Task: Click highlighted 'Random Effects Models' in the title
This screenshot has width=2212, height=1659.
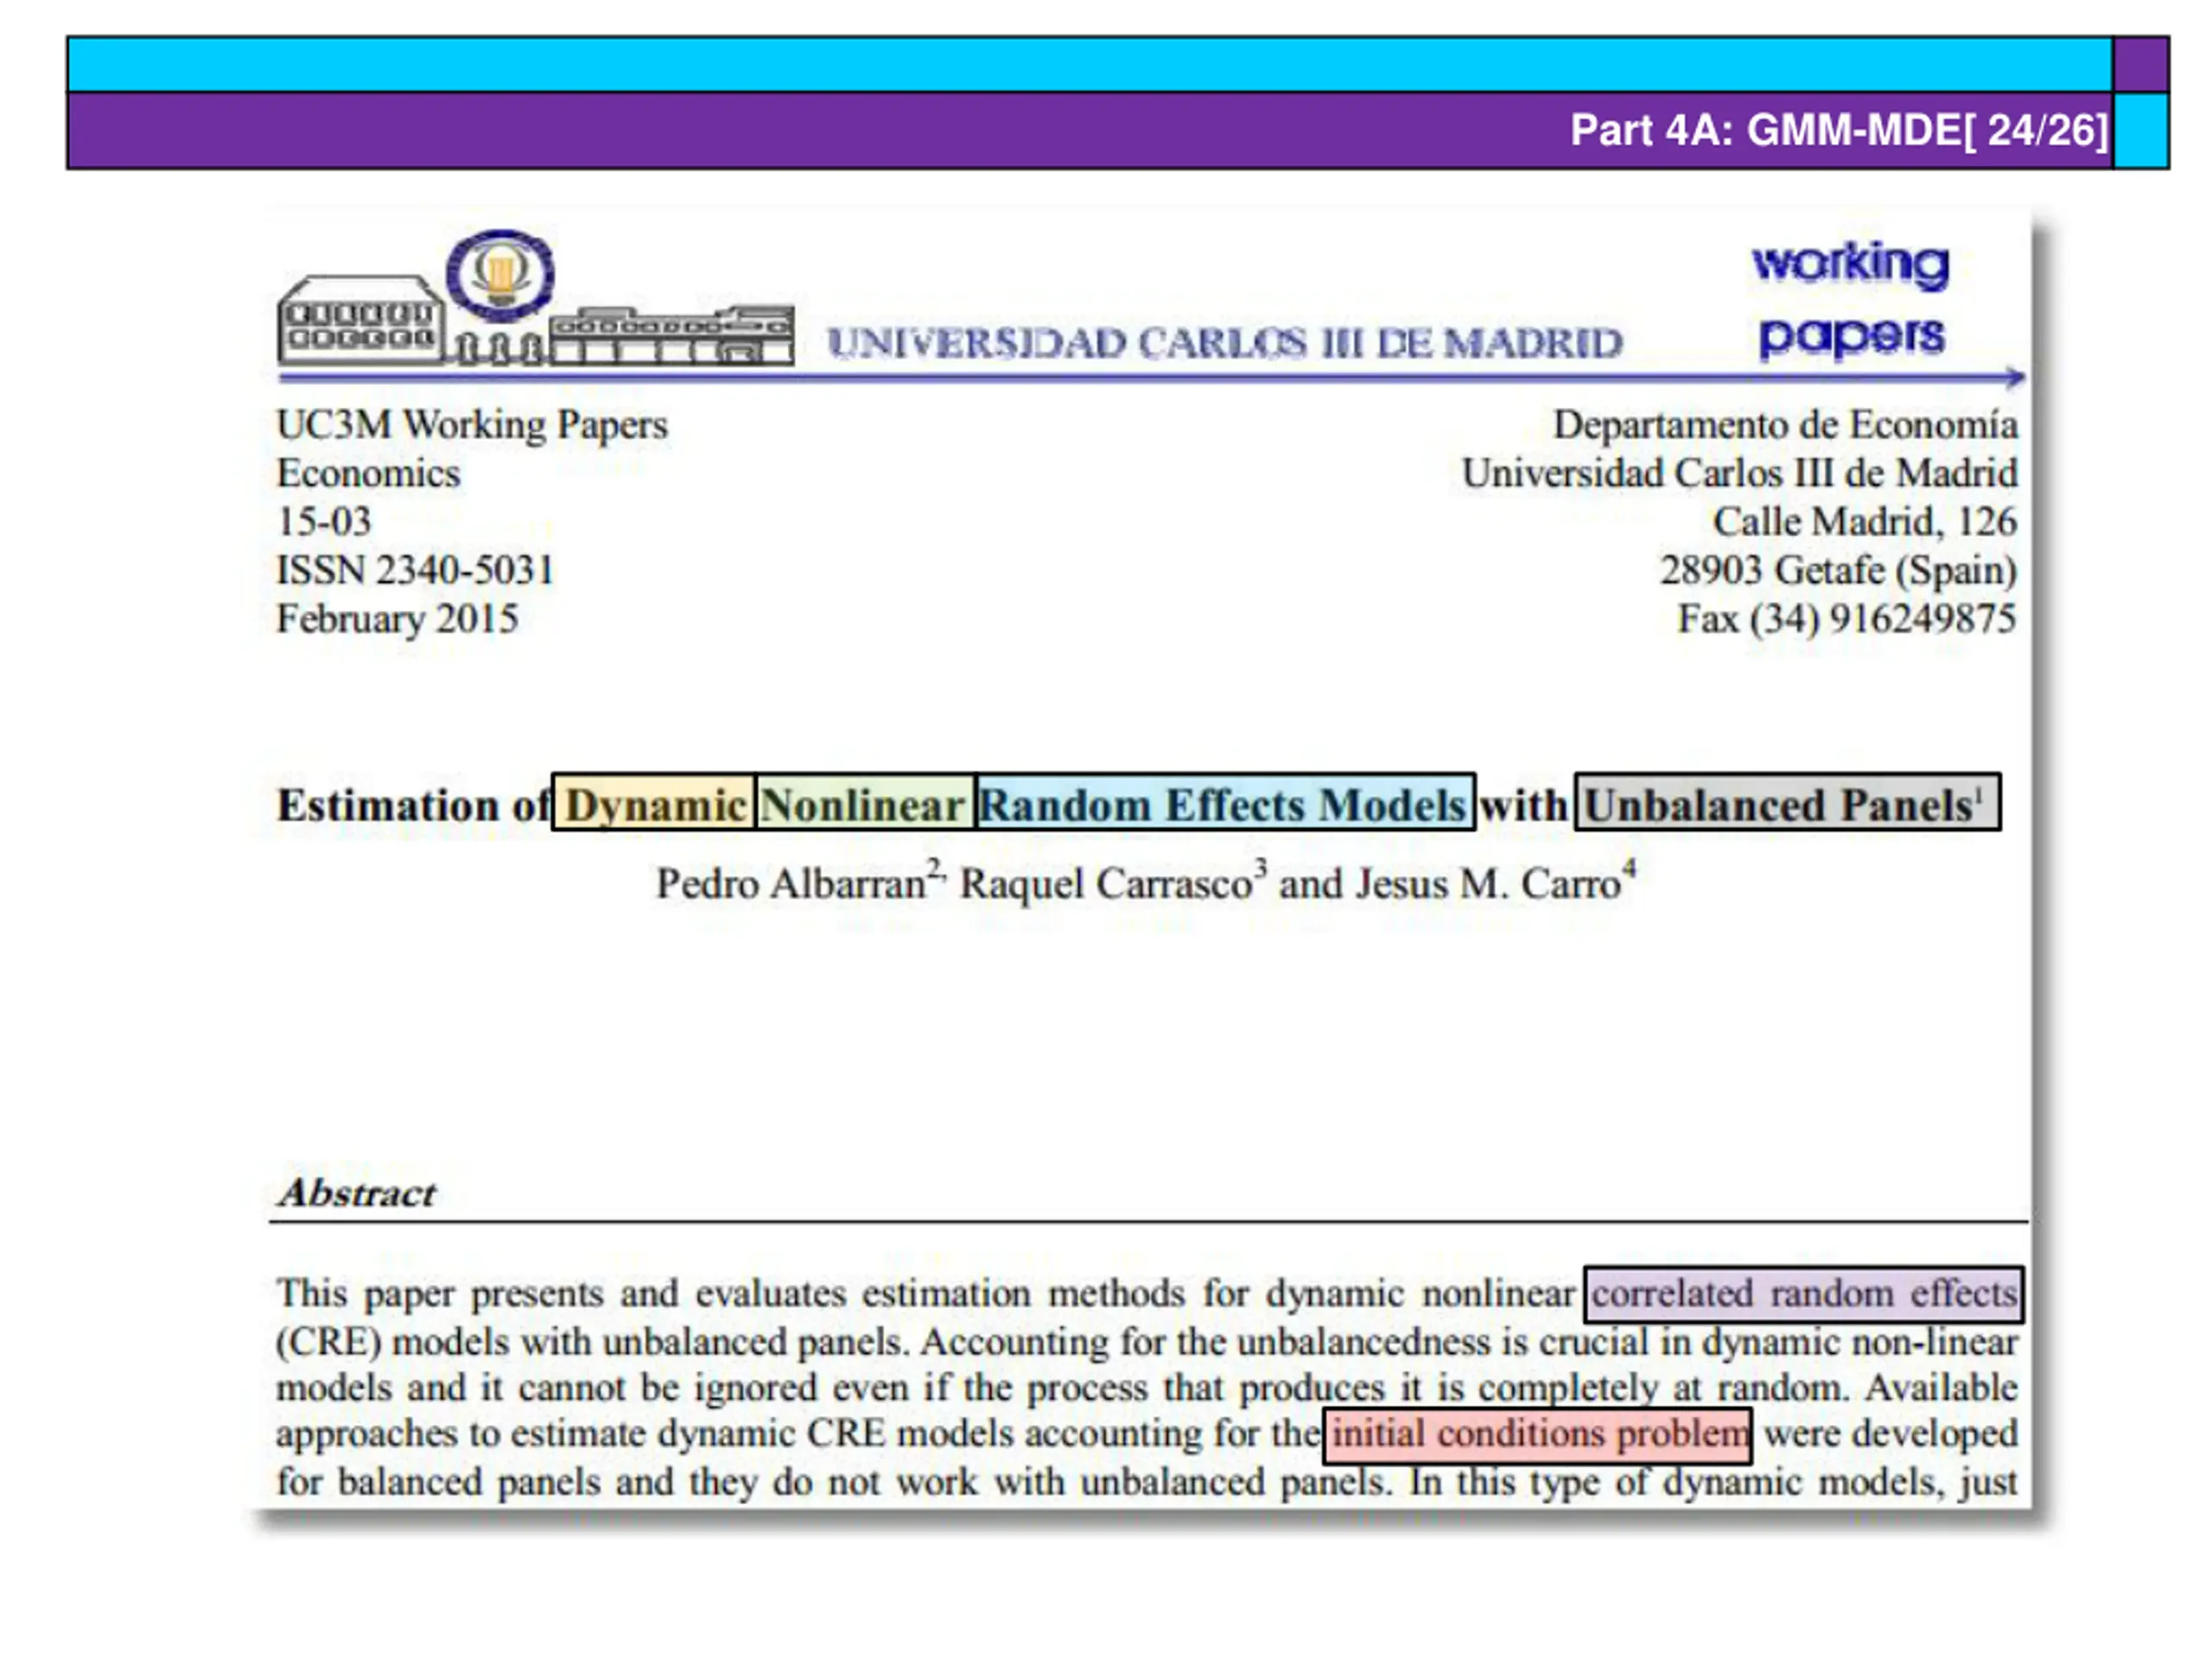Action: [x=1225, y=803]
